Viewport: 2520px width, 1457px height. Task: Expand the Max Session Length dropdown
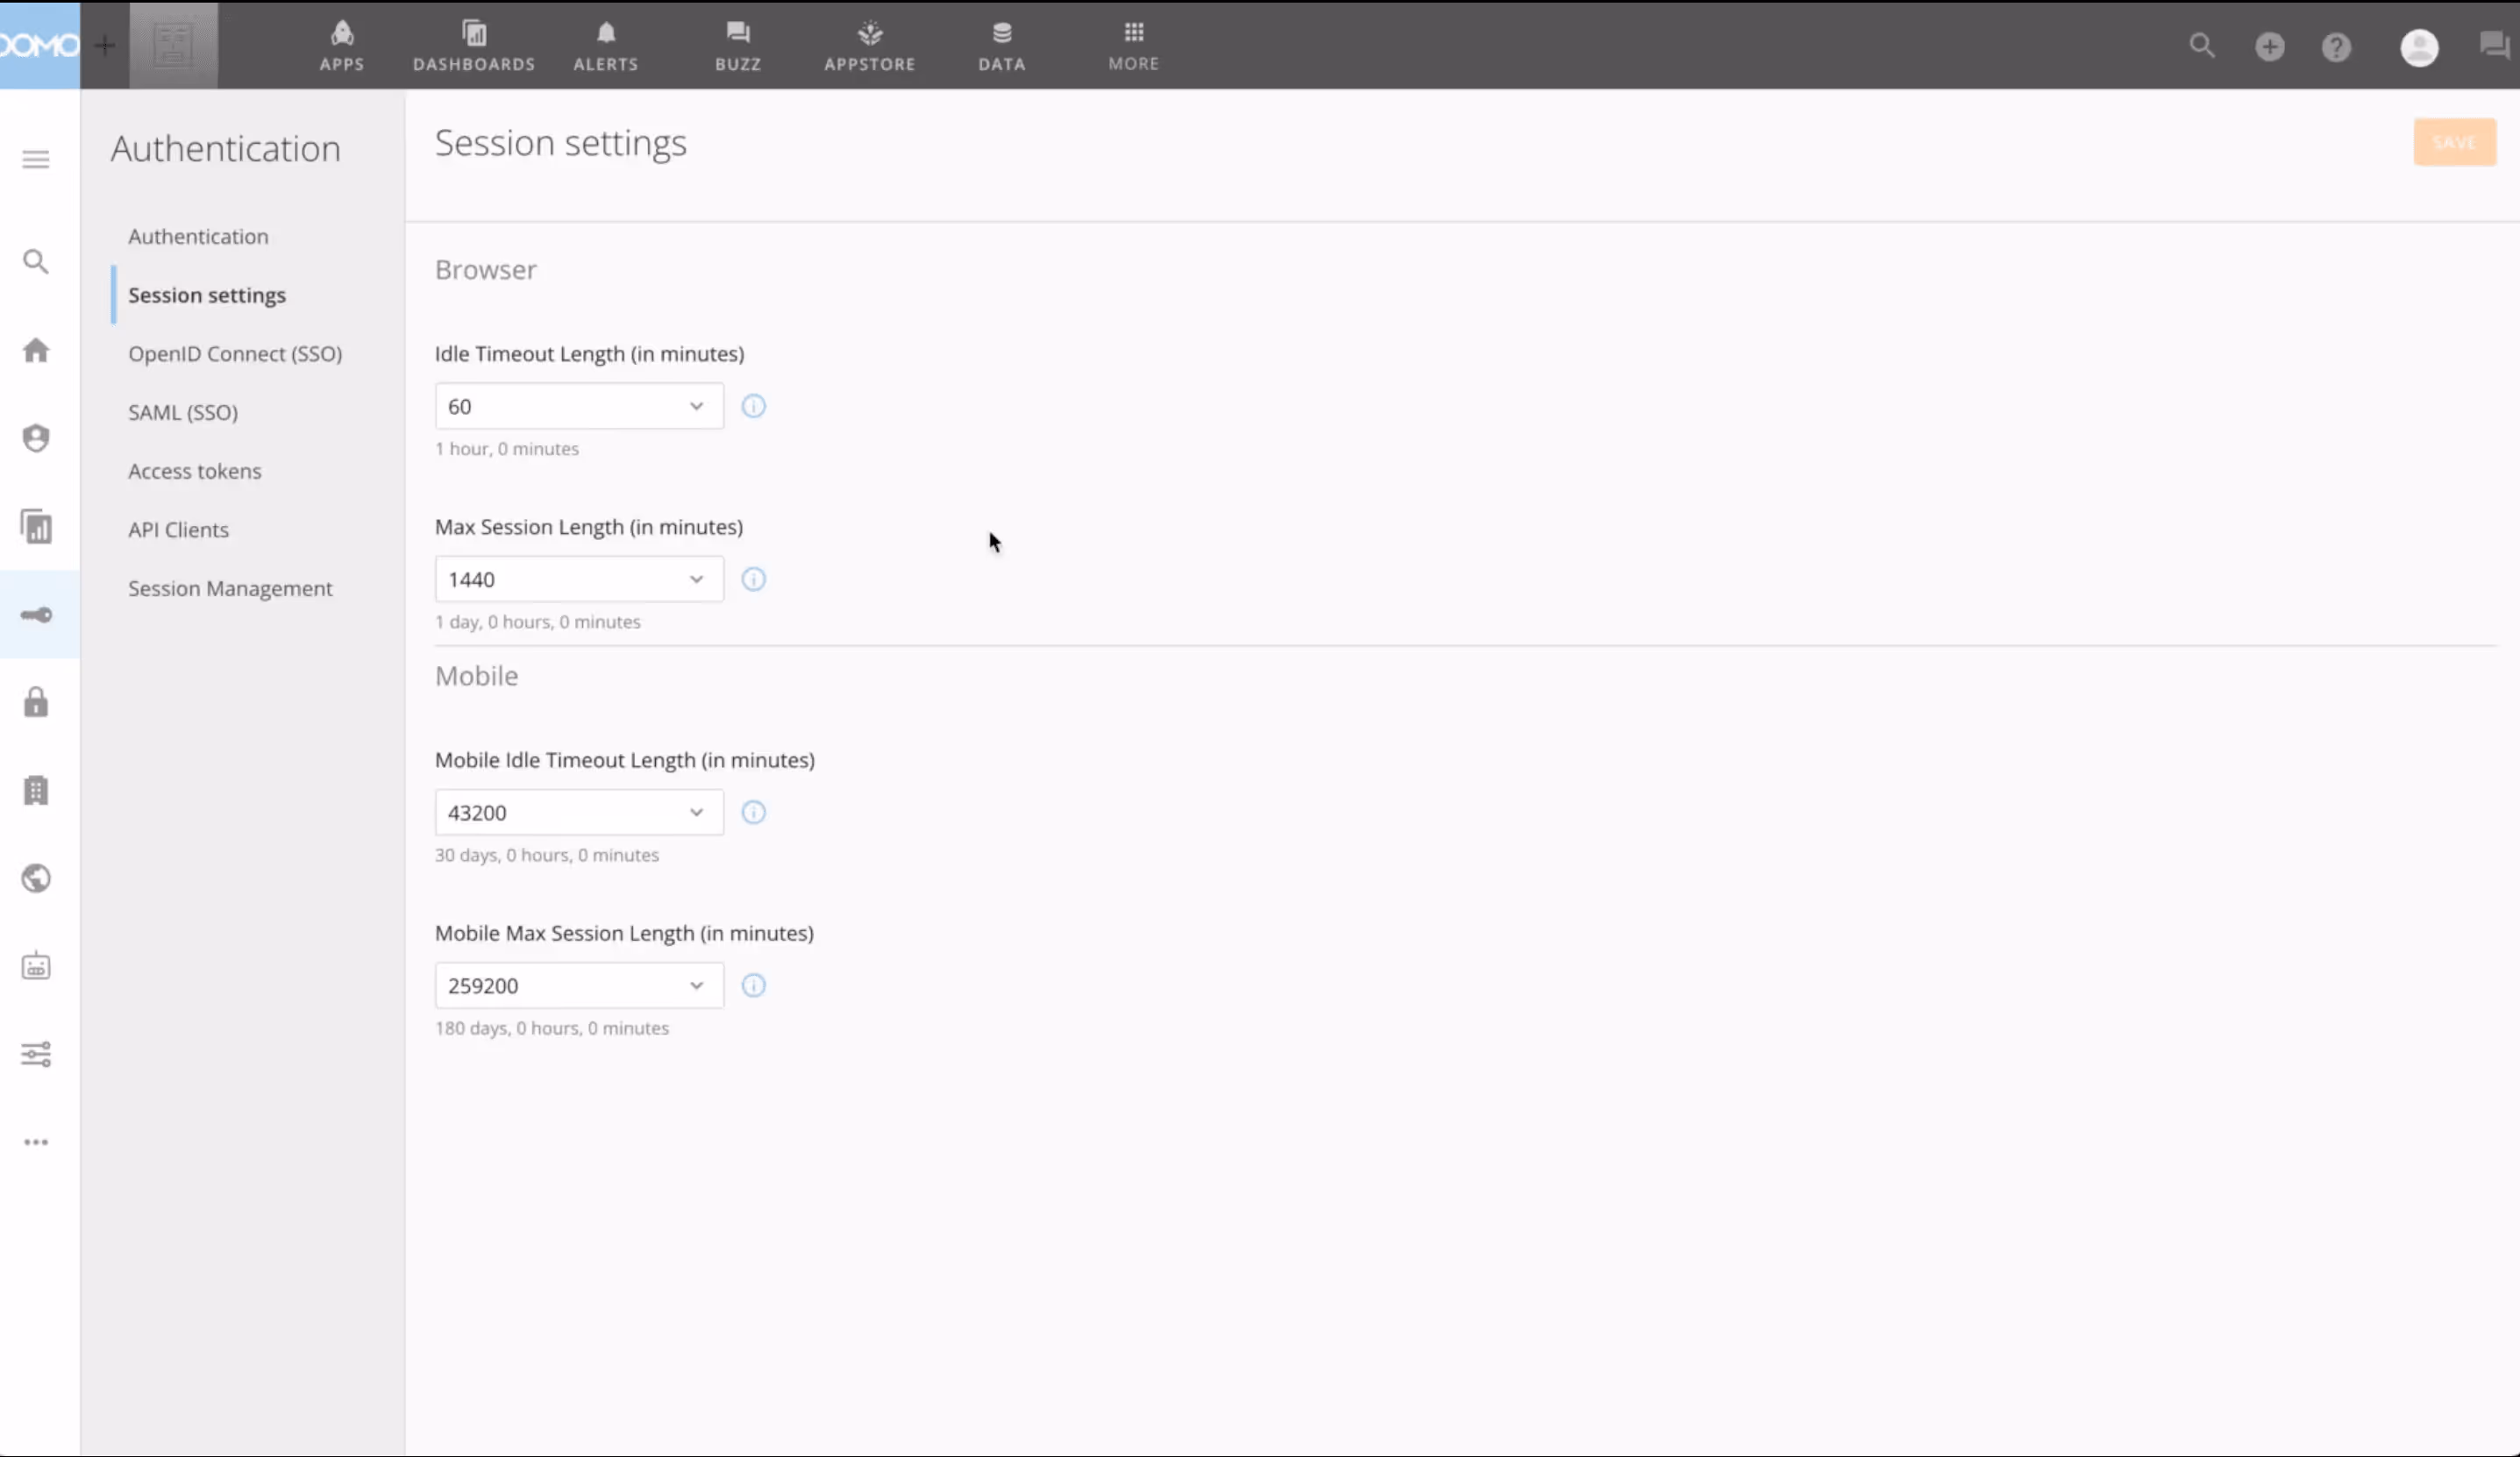pos(579,579)
